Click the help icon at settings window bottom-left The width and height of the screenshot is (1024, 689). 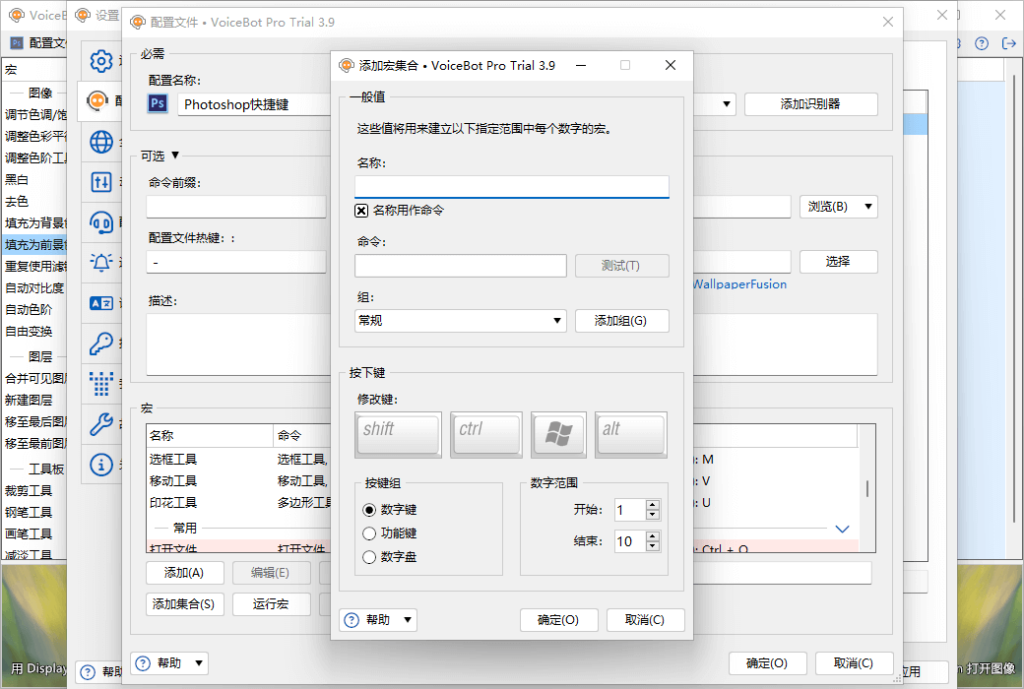pos(88,671)
